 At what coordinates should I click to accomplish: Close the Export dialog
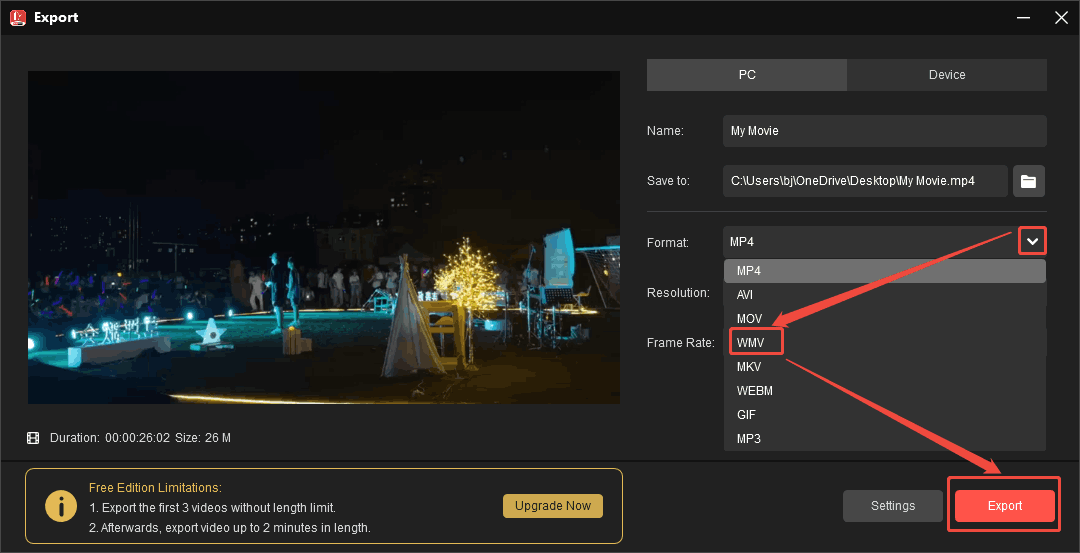click(x=1060, y=17)
